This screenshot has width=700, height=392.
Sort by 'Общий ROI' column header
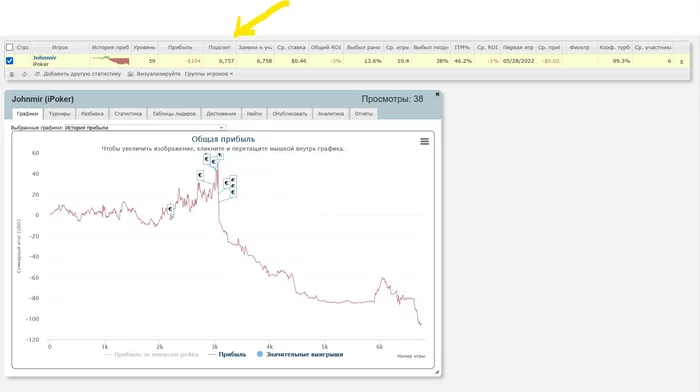[326, 47]
